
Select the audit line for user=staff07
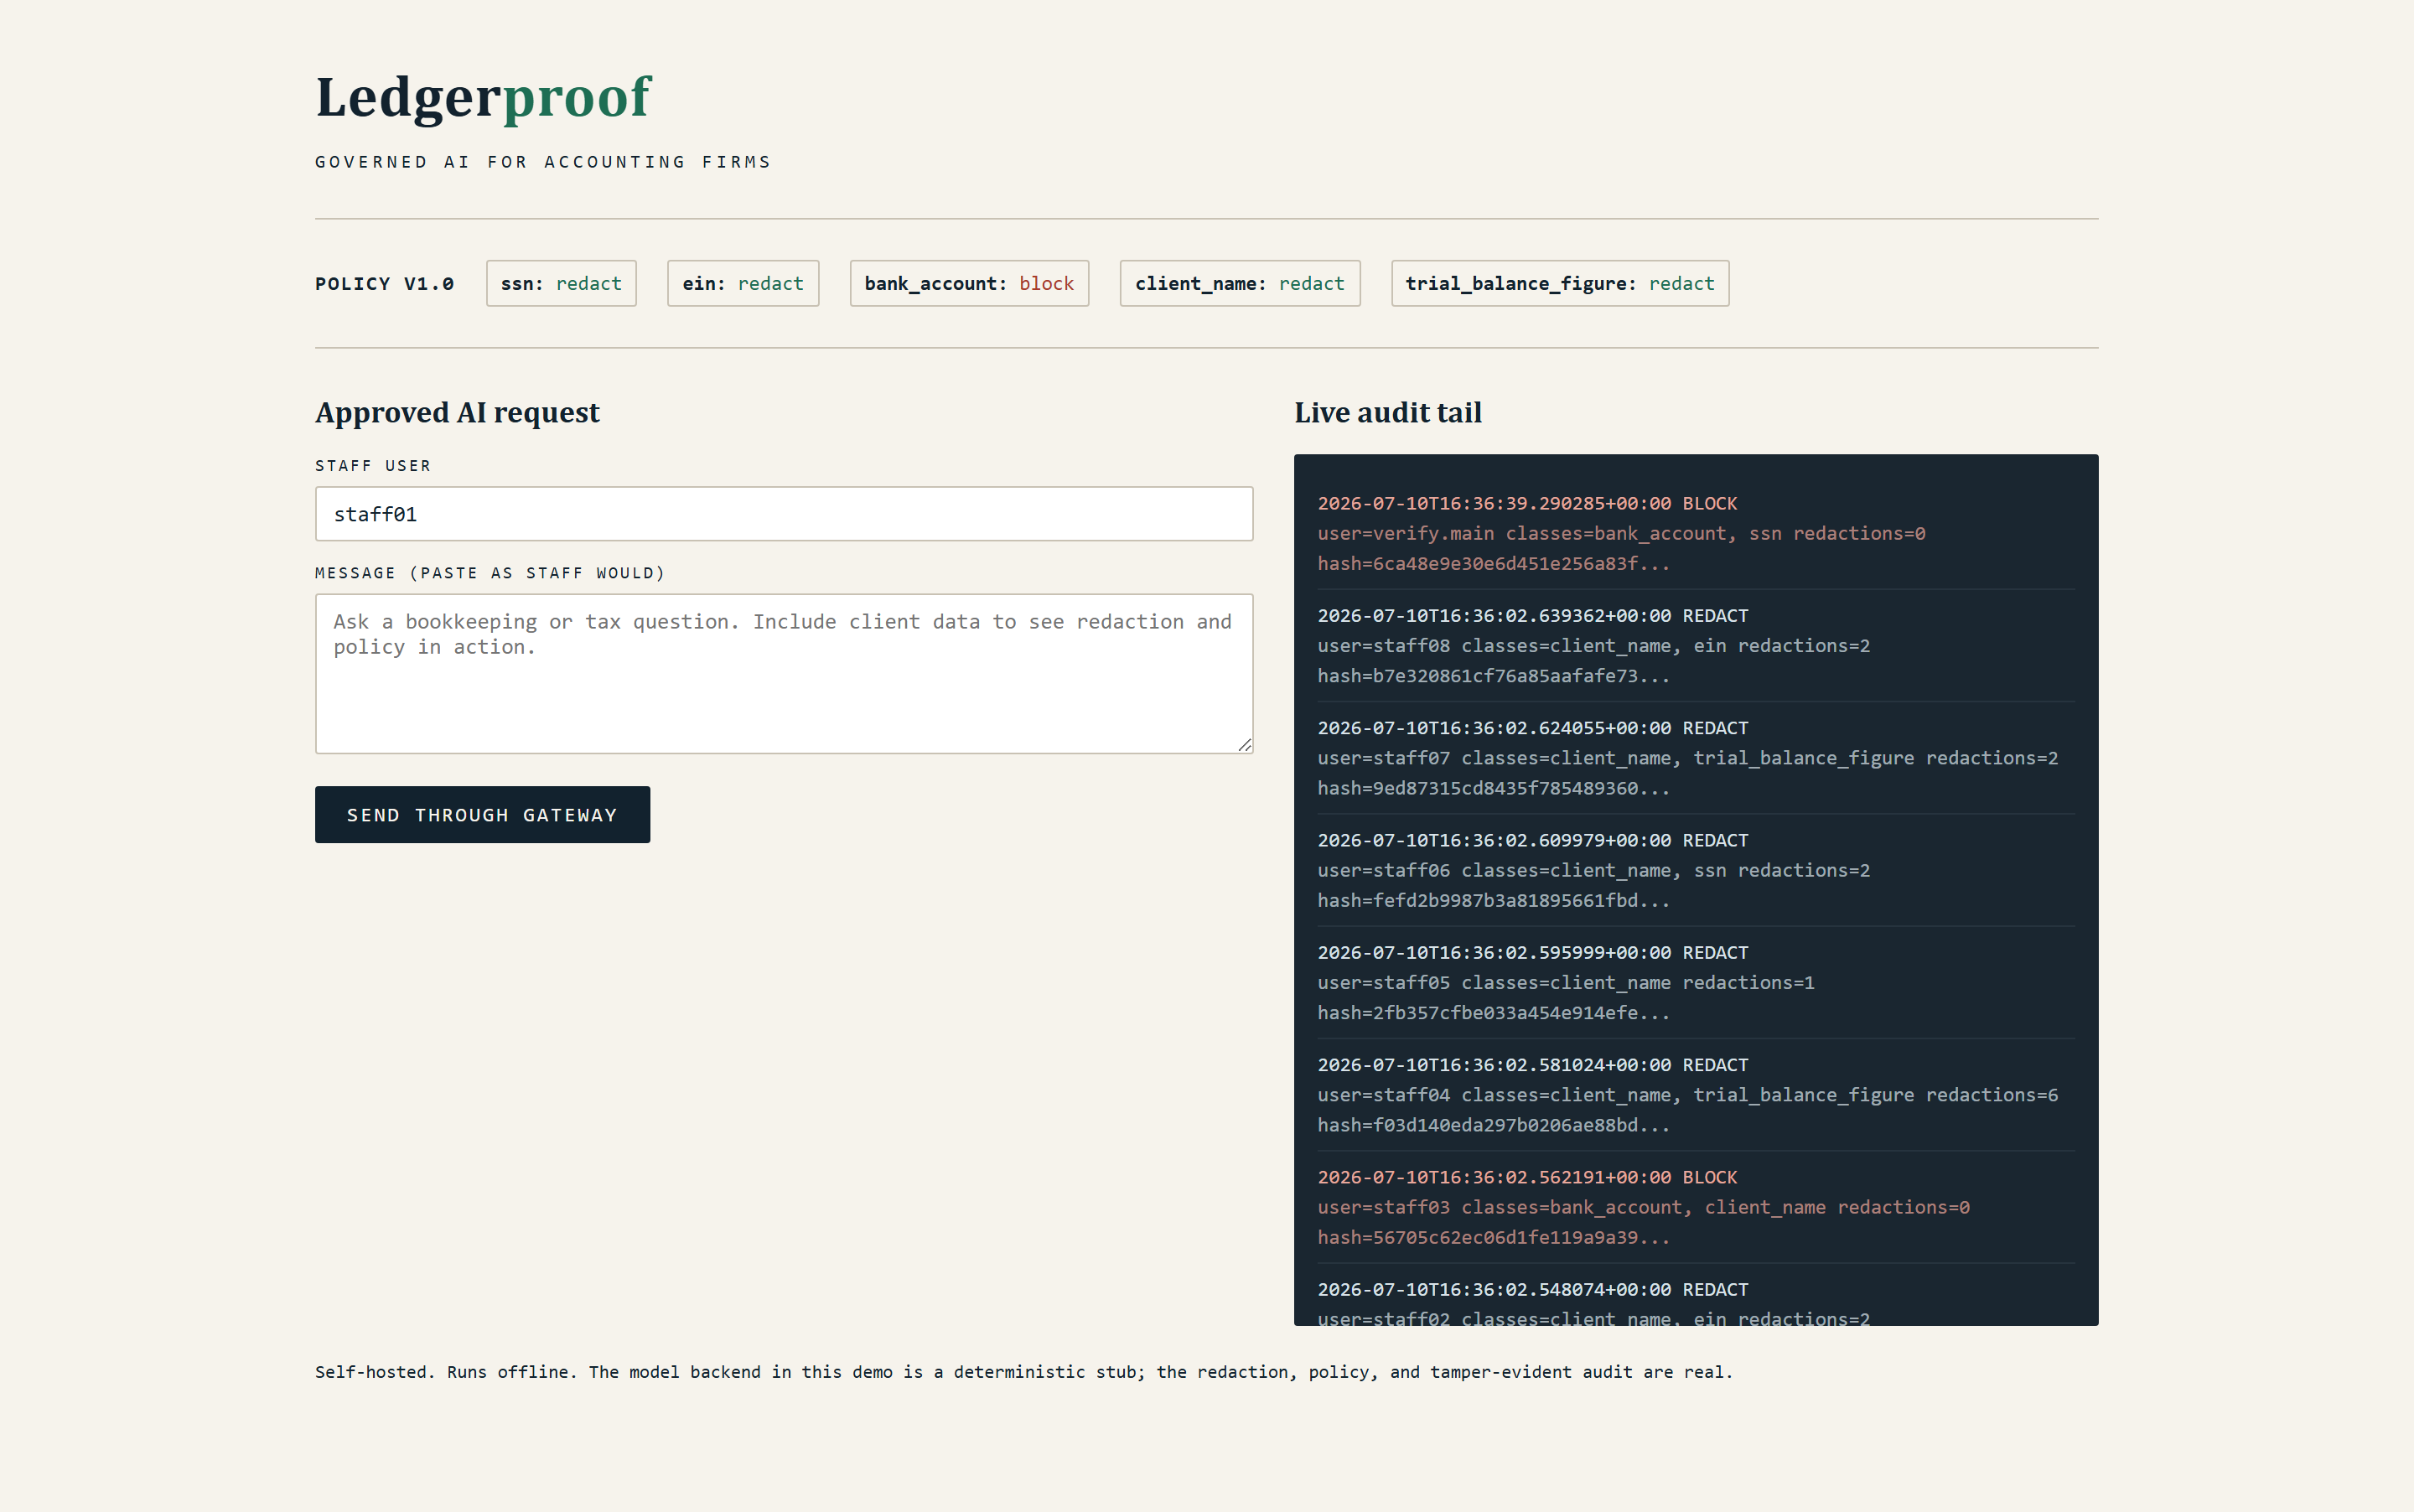(x=1688, y=758)
